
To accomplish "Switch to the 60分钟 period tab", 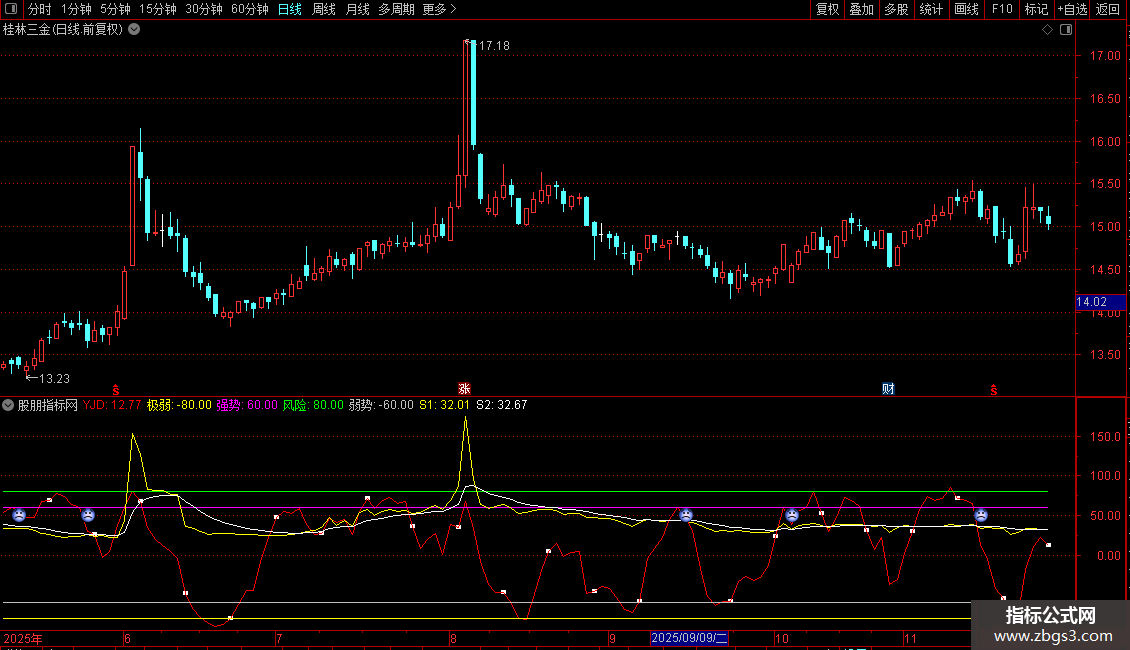I will click(x=249, y=10).
